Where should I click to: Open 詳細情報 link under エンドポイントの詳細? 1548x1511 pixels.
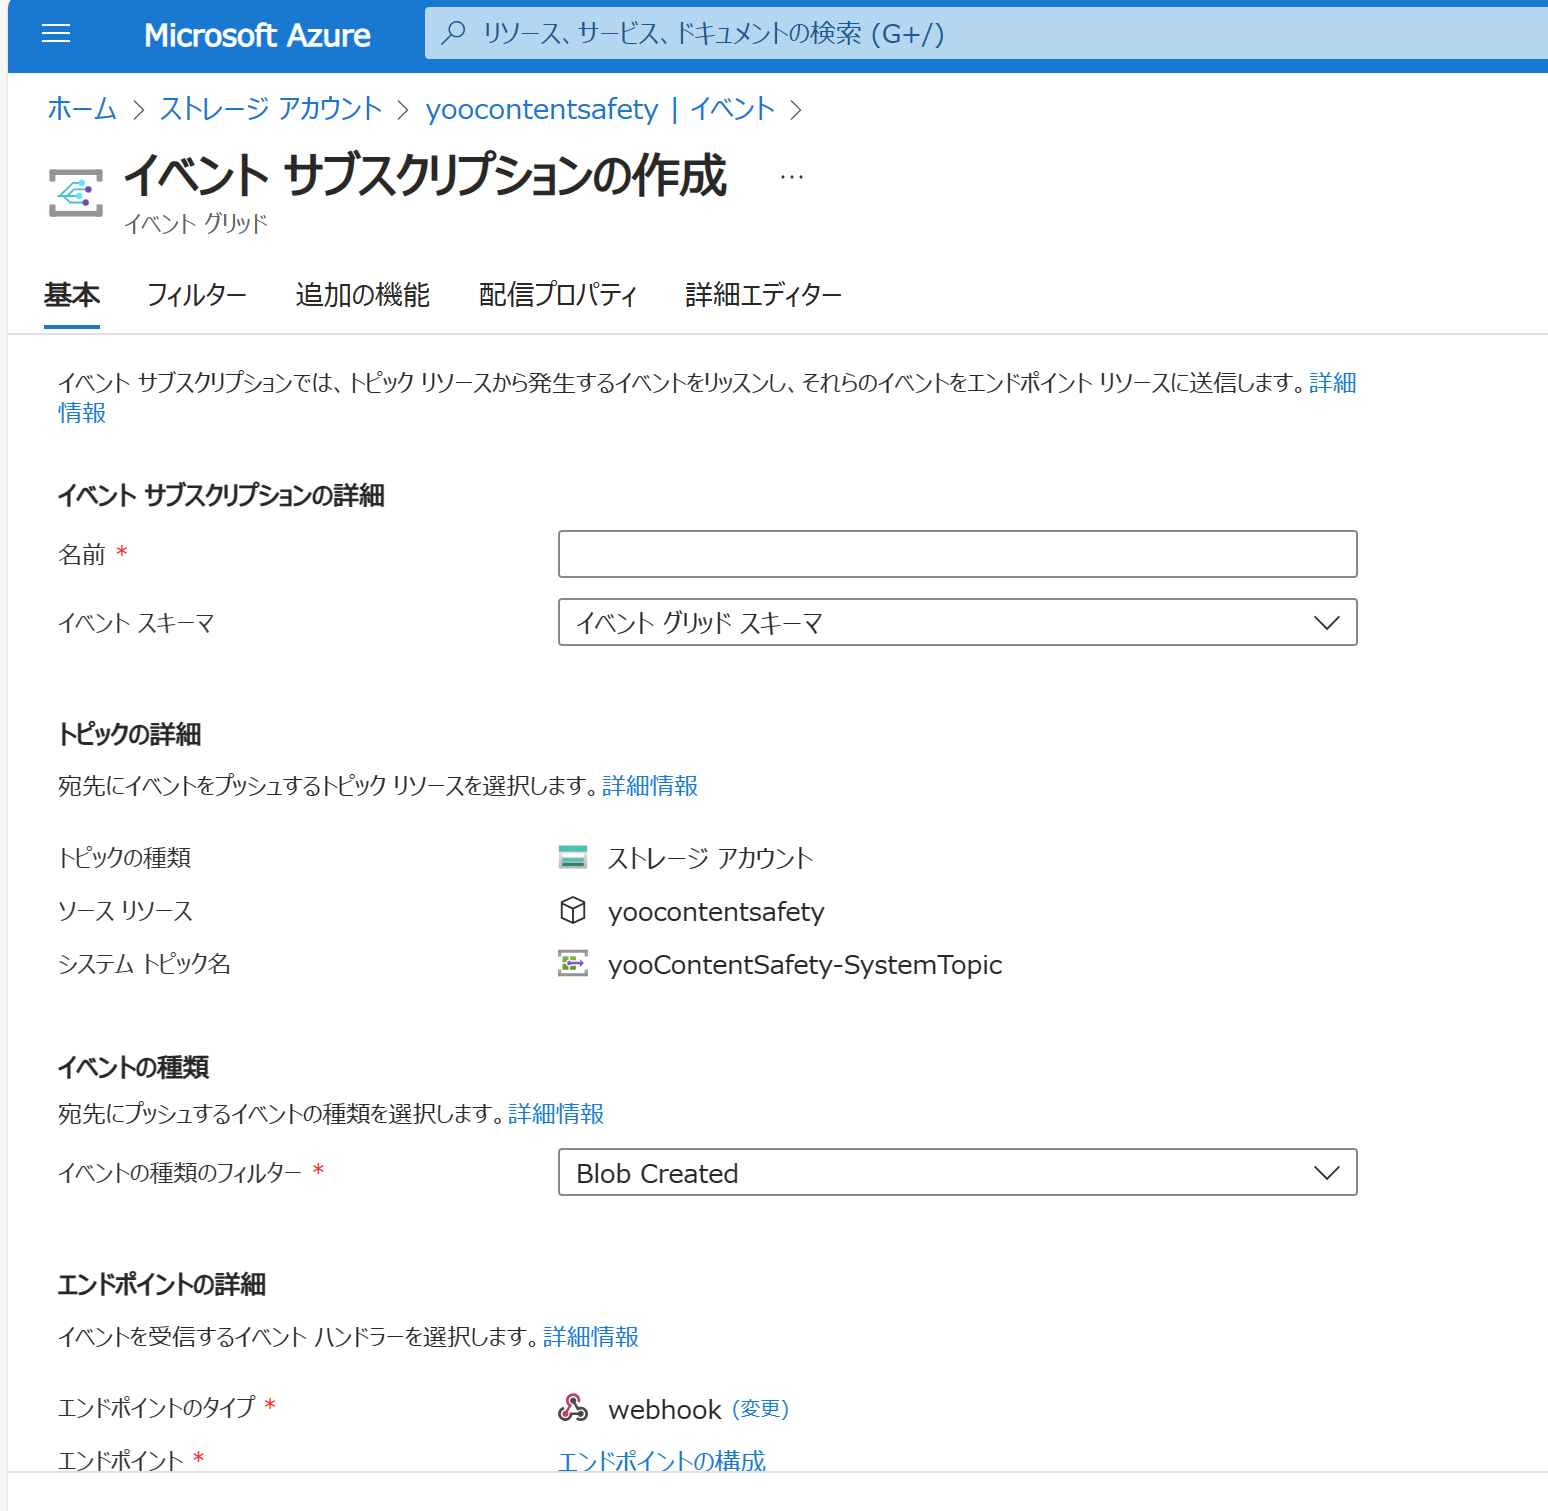(x=591, y=1336)
